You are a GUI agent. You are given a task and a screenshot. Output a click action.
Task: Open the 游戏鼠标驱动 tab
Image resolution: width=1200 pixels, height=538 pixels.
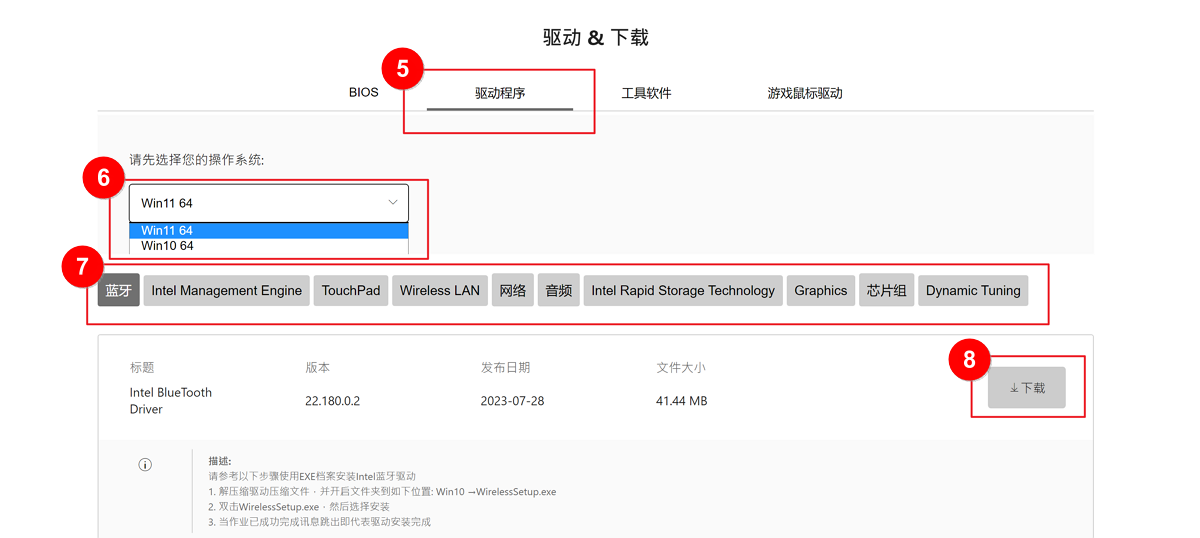point(805,93)
